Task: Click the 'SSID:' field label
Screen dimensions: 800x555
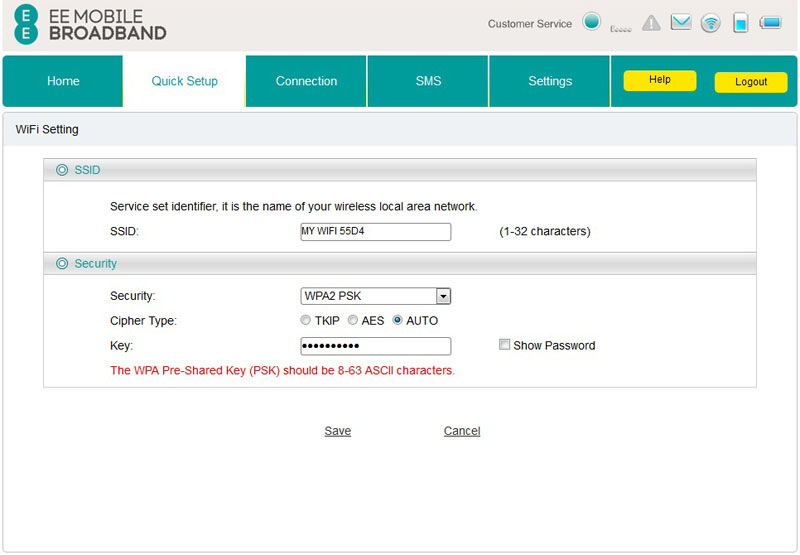Action: 124,232
